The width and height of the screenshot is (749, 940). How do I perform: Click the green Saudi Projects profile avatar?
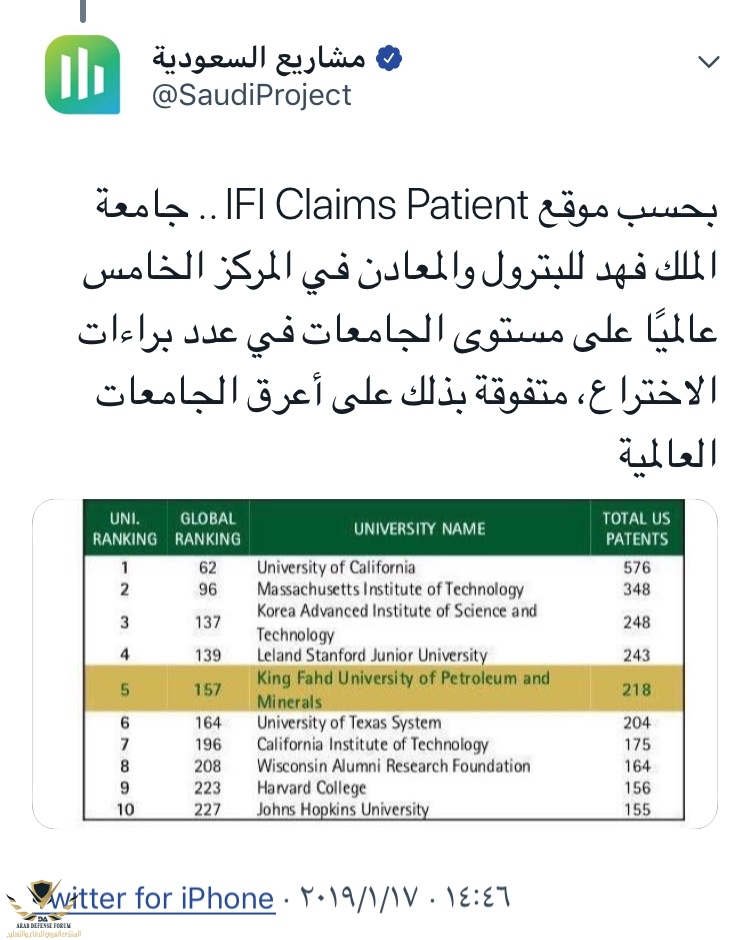tap(83, 77)
